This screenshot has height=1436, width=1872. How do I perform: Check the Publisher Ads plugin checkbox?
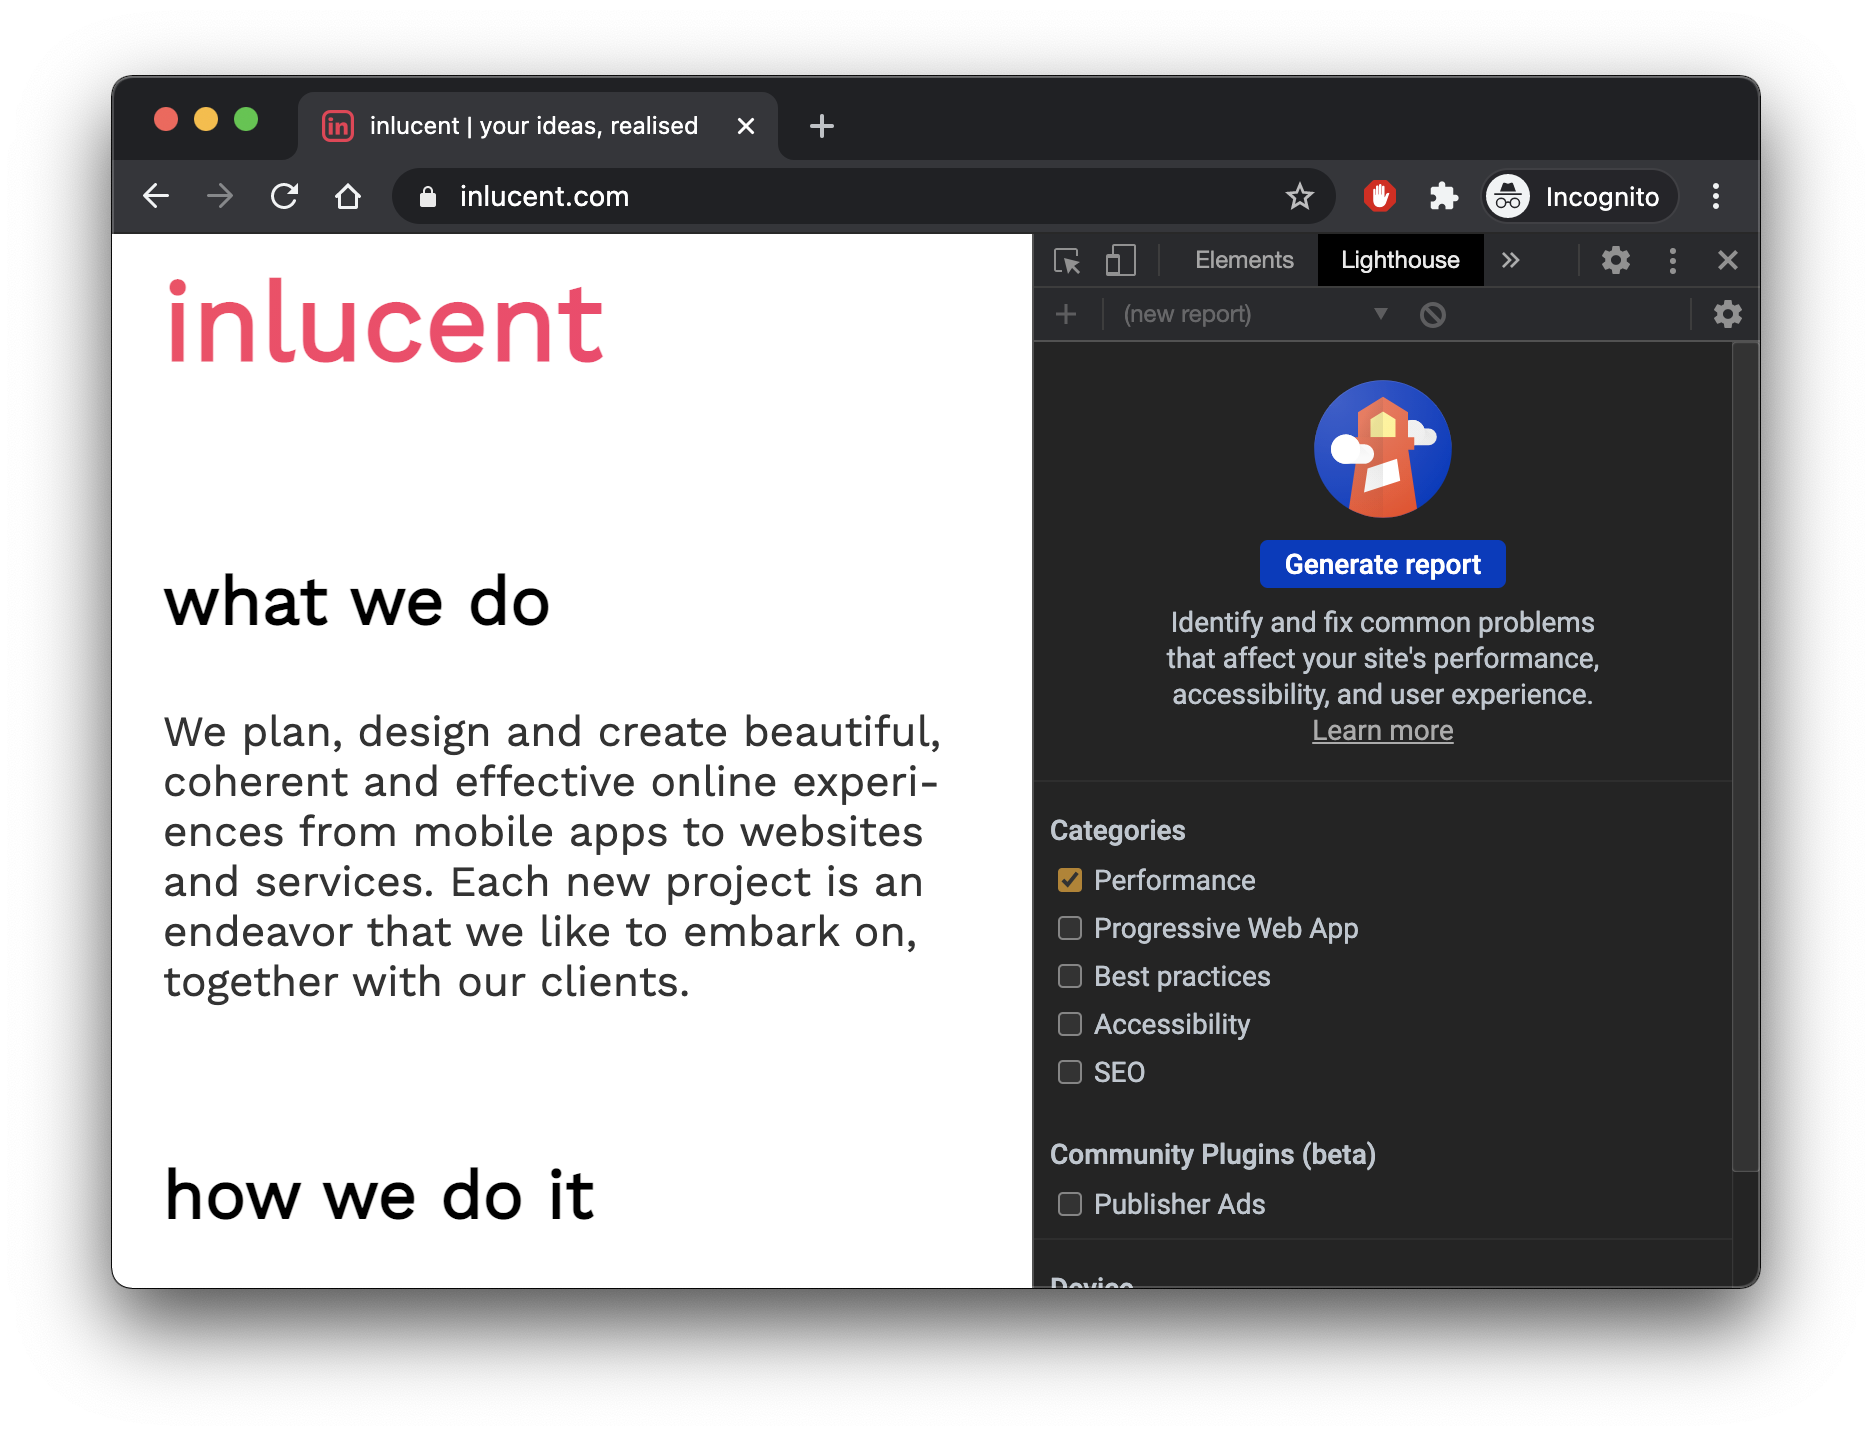1070,1204
